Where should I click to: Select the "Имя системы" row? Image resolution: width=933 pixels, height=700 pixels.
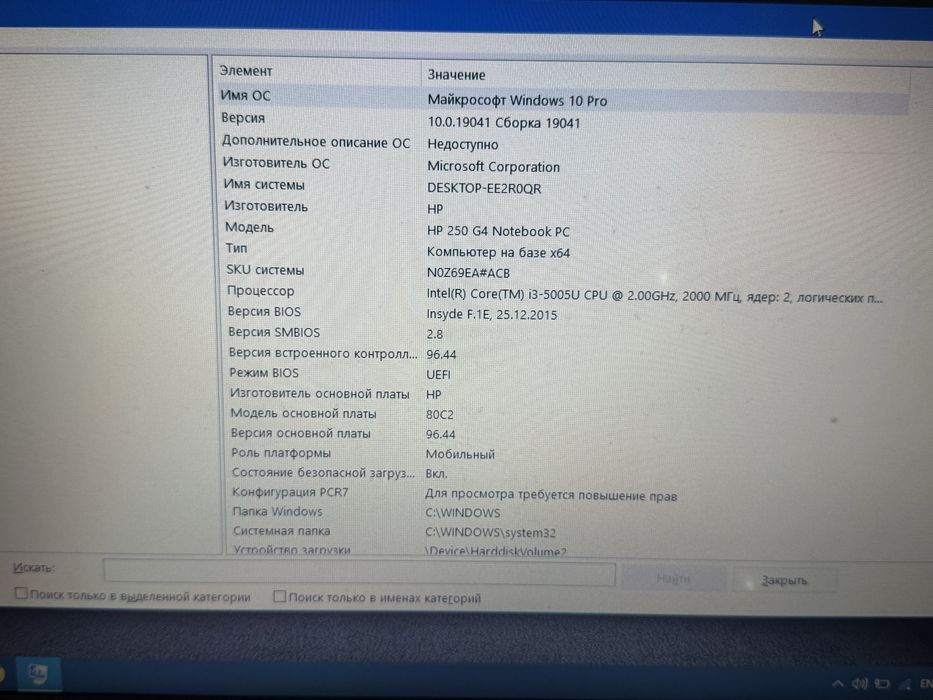[264, 185]
